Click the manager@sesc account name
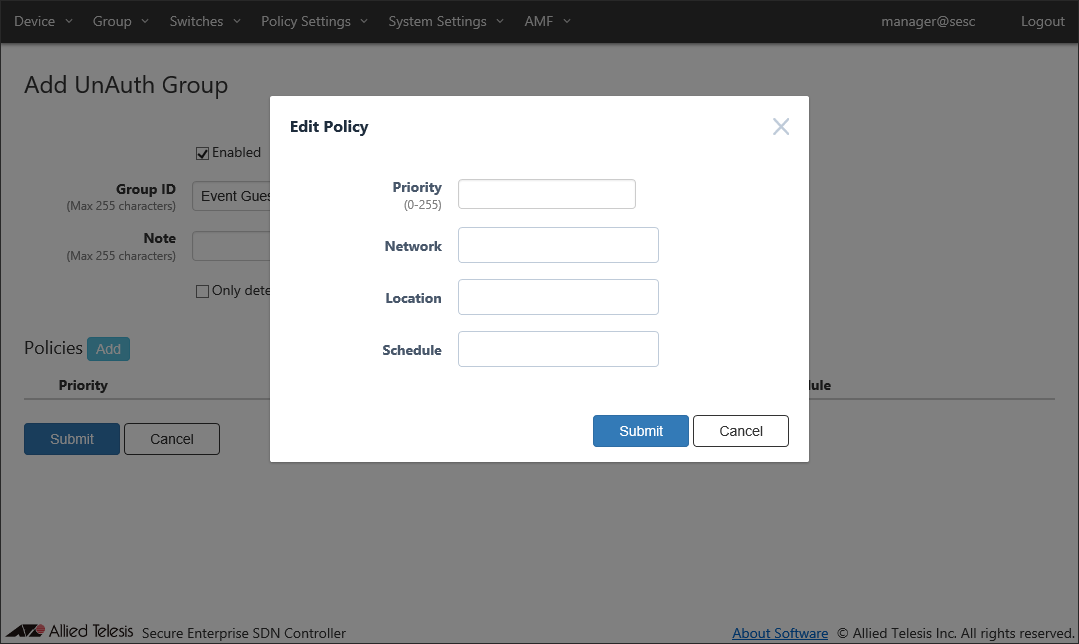This screenshot has width=1079, height=644. coord(928,21)
